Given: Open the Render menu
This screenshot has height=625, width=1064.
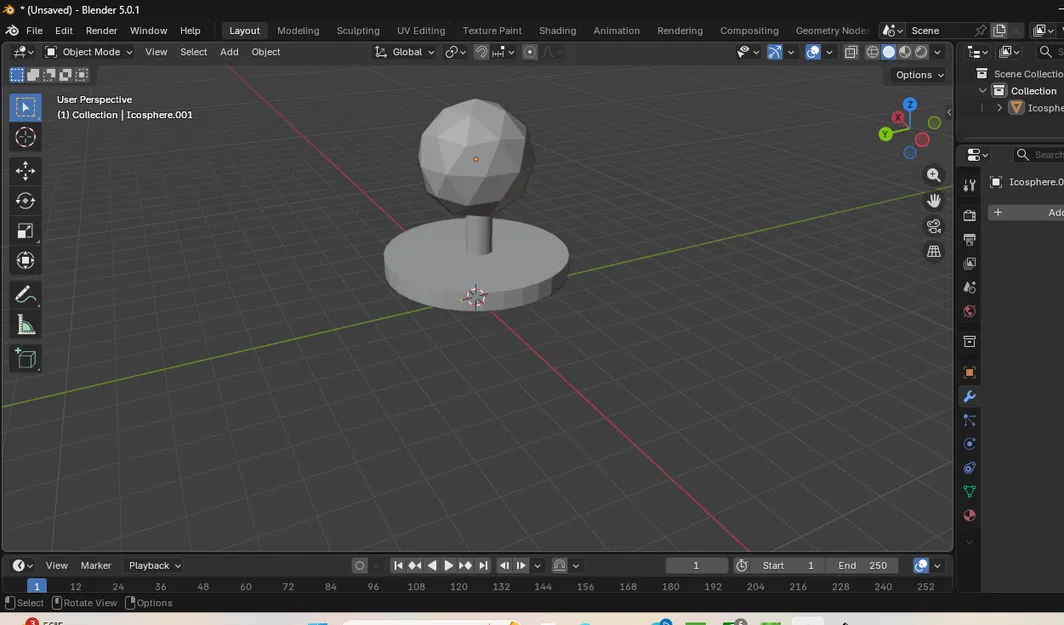Looking at the screenshot, I should 101,31.
